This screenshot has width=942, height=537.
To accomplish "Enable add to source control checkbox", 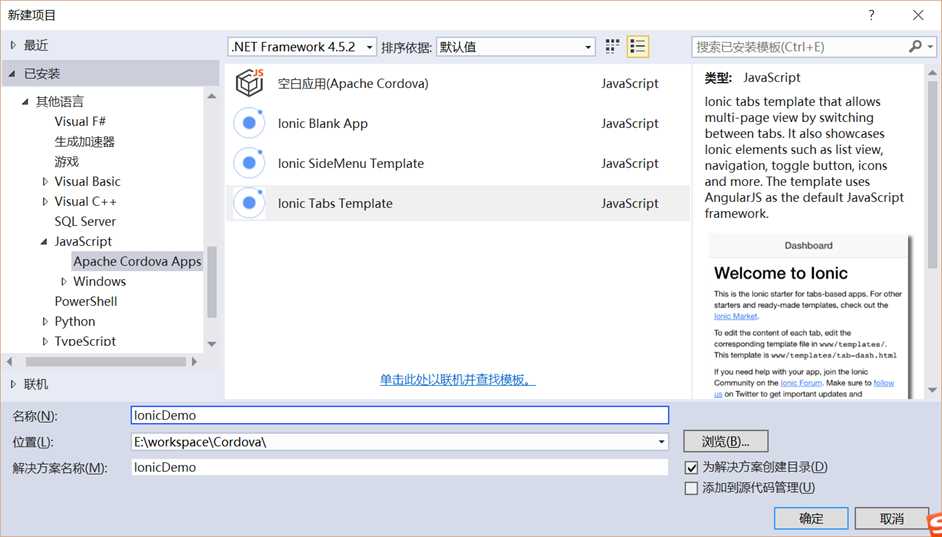I will (x=691, y=488).
